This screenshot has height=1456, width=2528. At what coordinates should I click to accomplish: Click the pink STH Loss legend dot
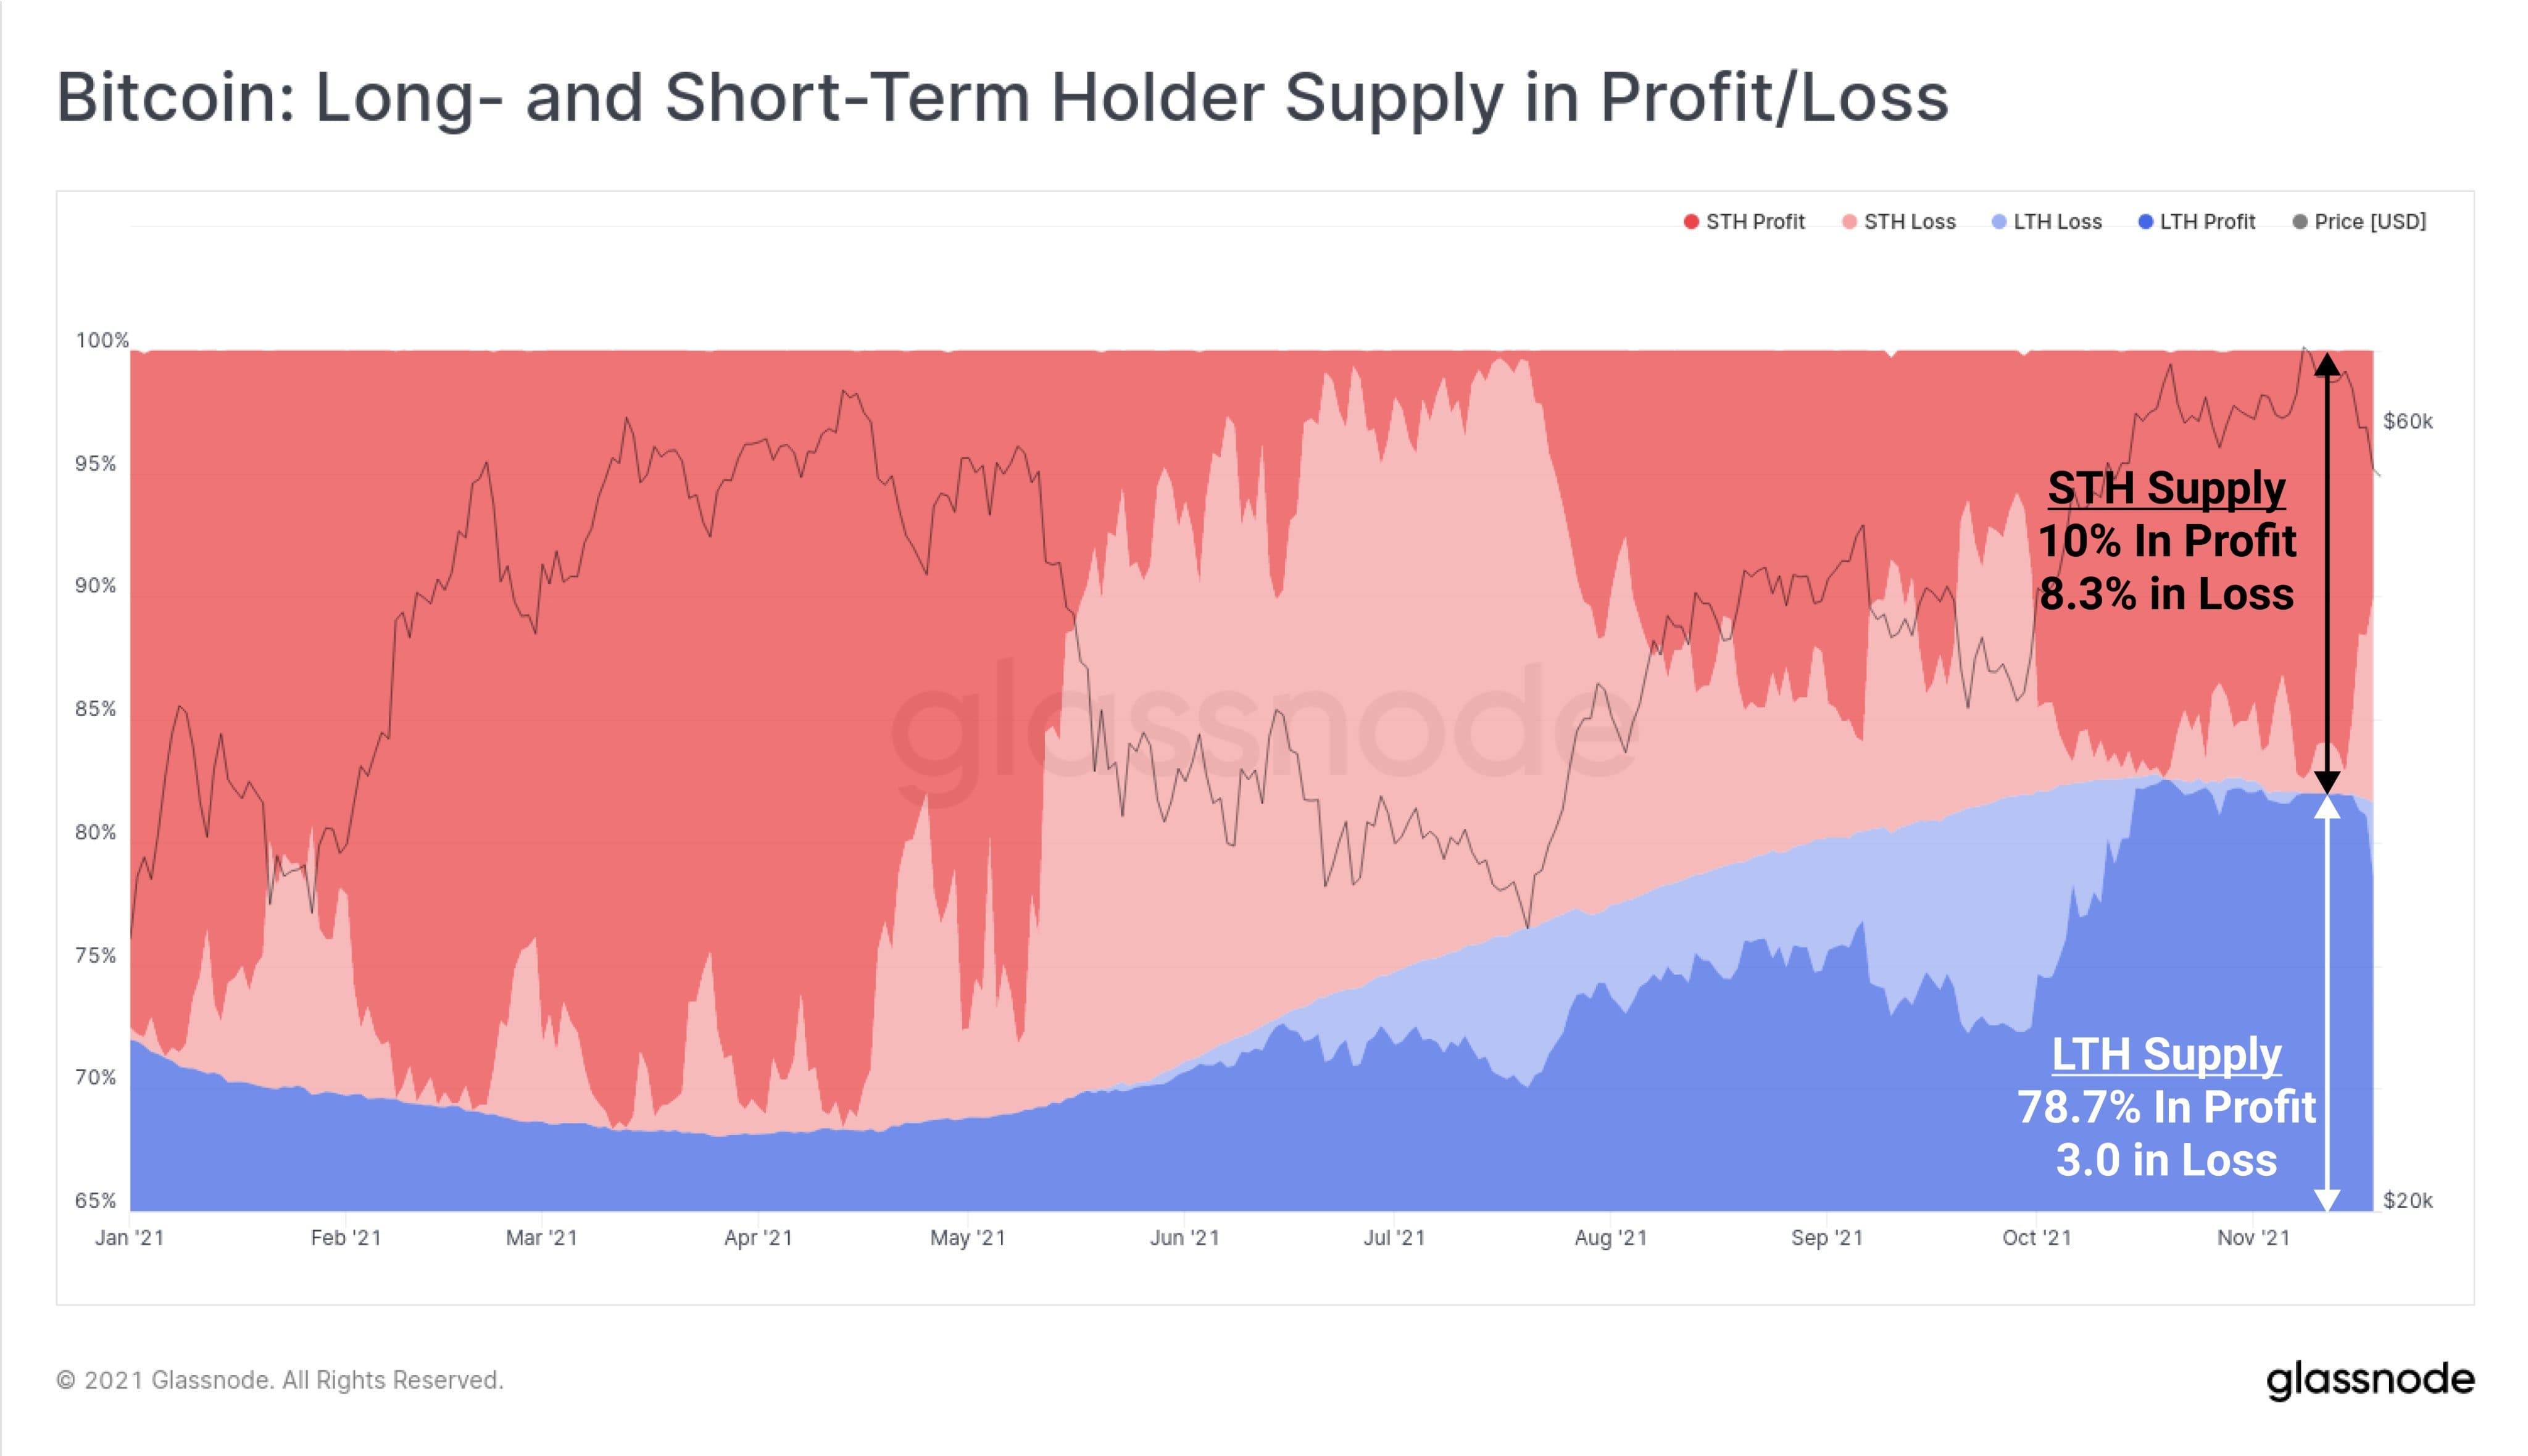click(1849, 222)
